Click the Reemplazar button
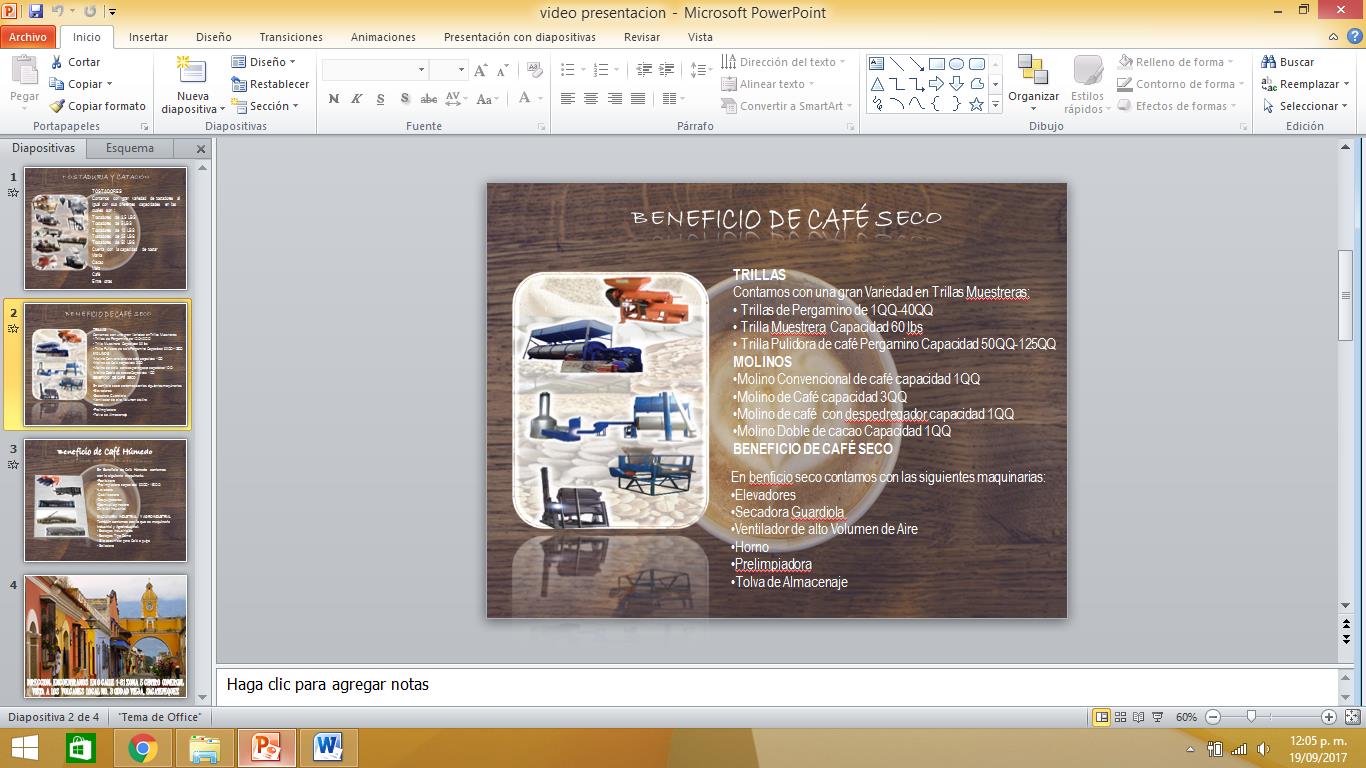 click(x=1308, y=84)
